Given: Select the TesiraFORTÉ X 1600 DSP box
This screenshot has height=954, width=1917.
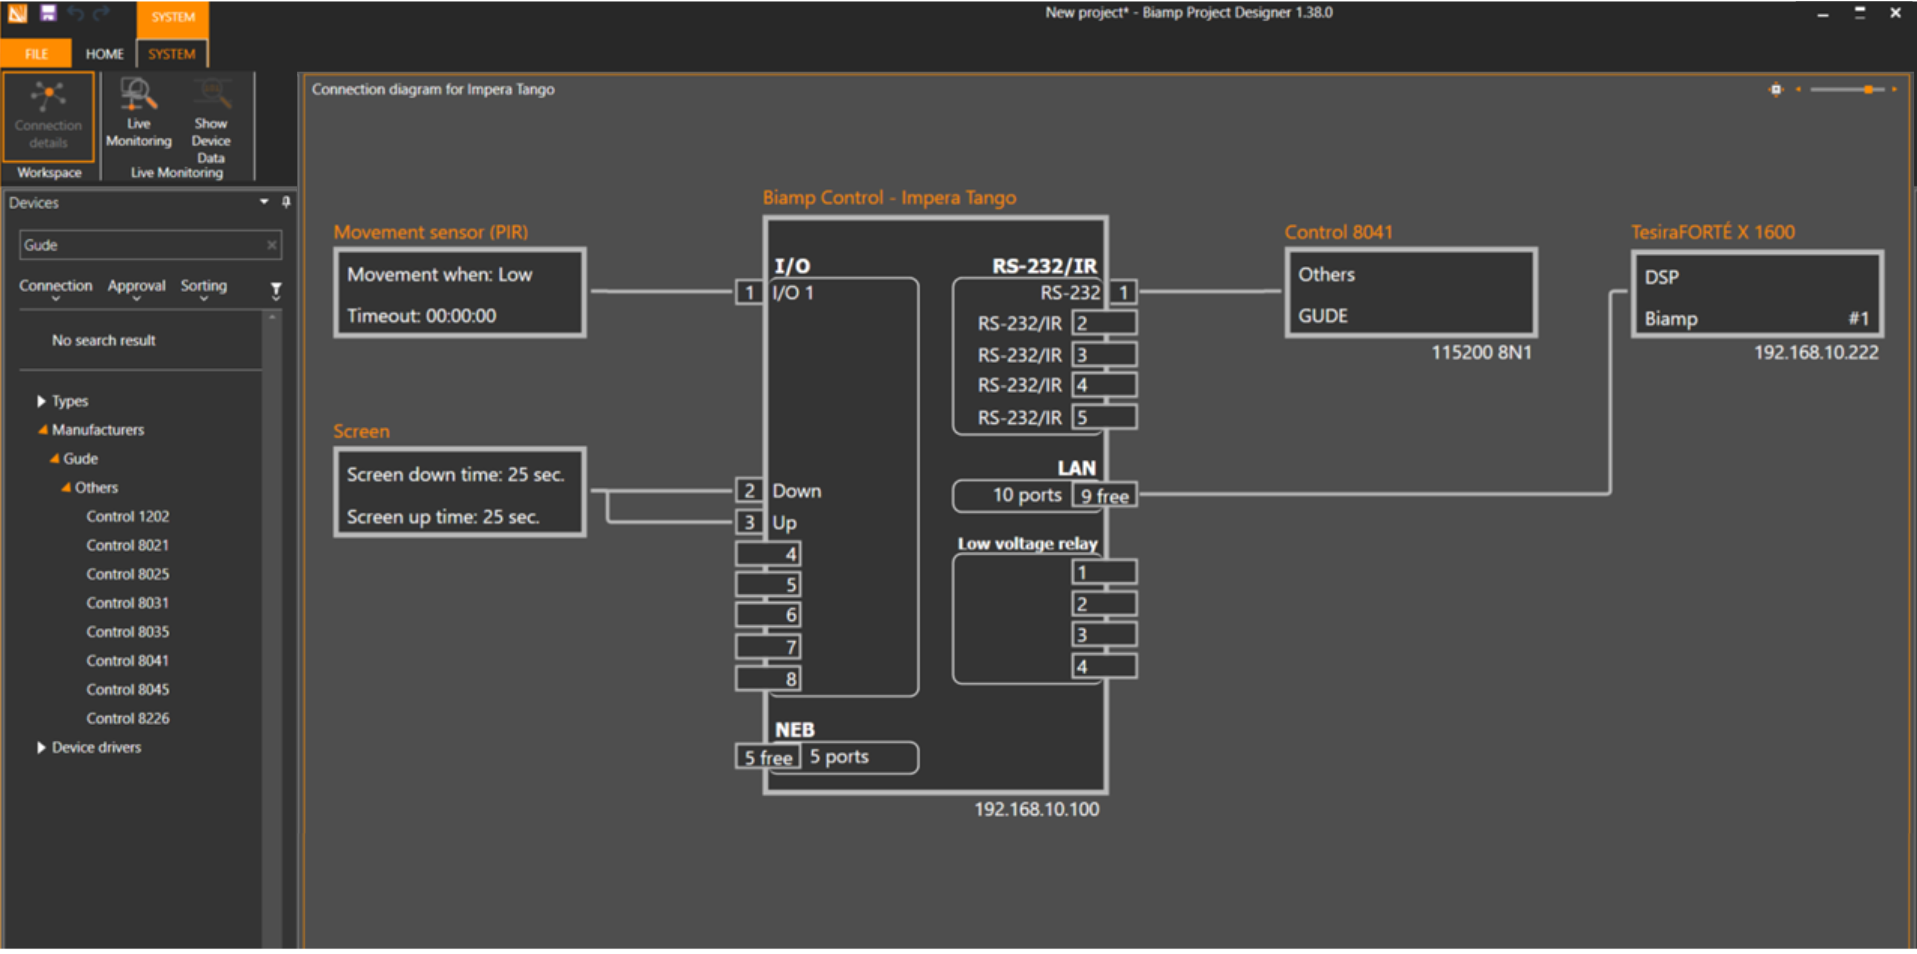Looking at the screenshot, I should (x=1758, y=295).
